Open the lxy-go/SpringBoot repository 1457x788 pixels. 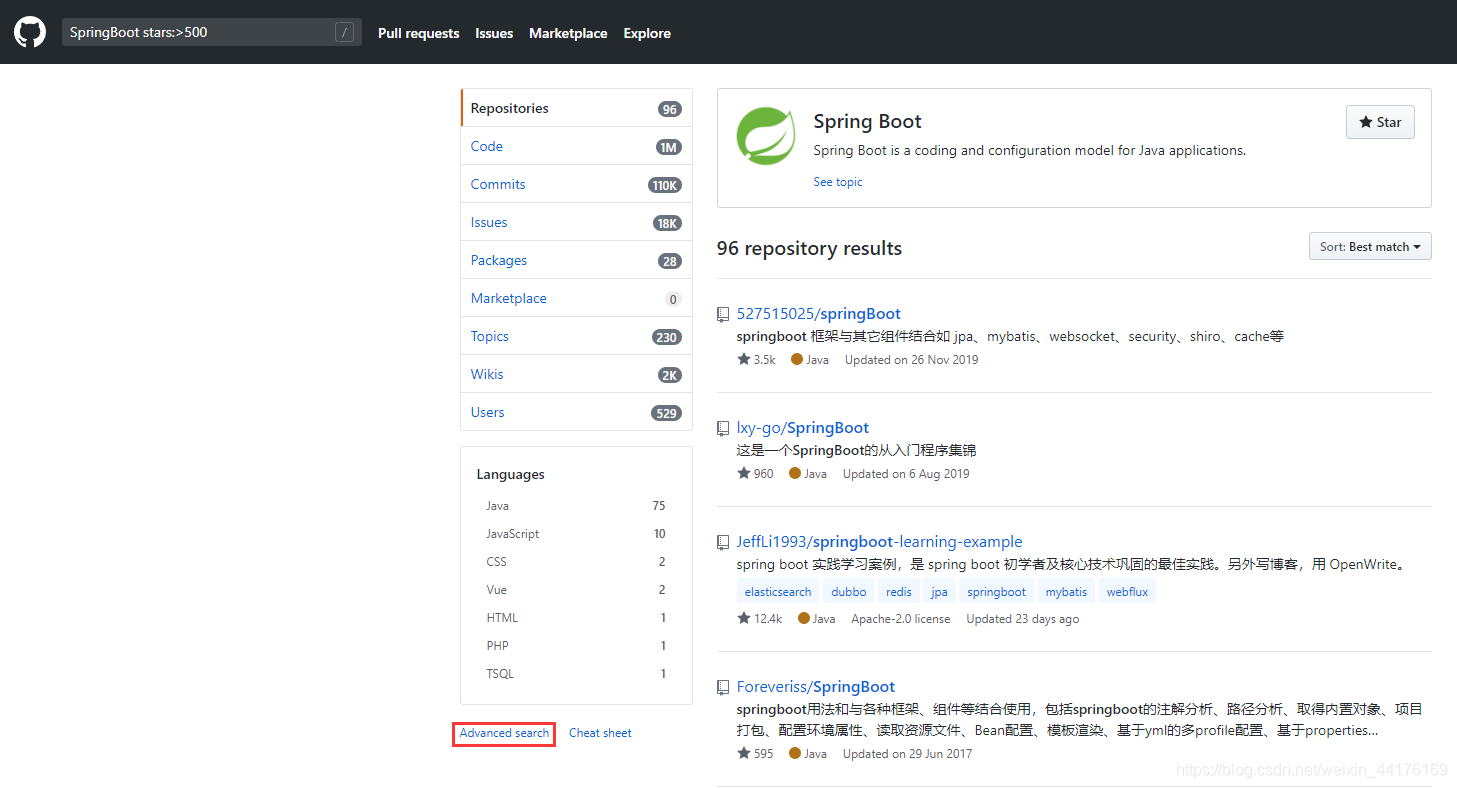click(x=802, y=428)
